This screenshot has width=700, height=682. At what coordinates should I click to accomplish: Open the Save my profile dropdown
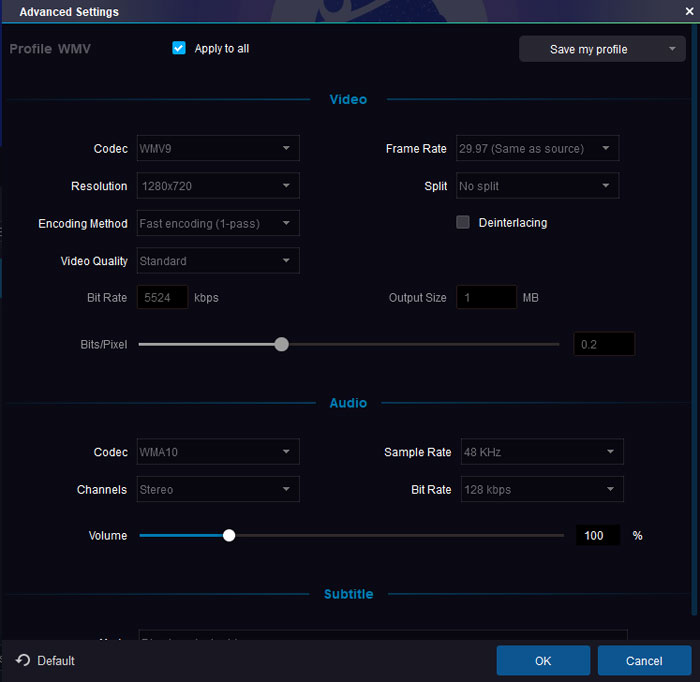point(602,49)
